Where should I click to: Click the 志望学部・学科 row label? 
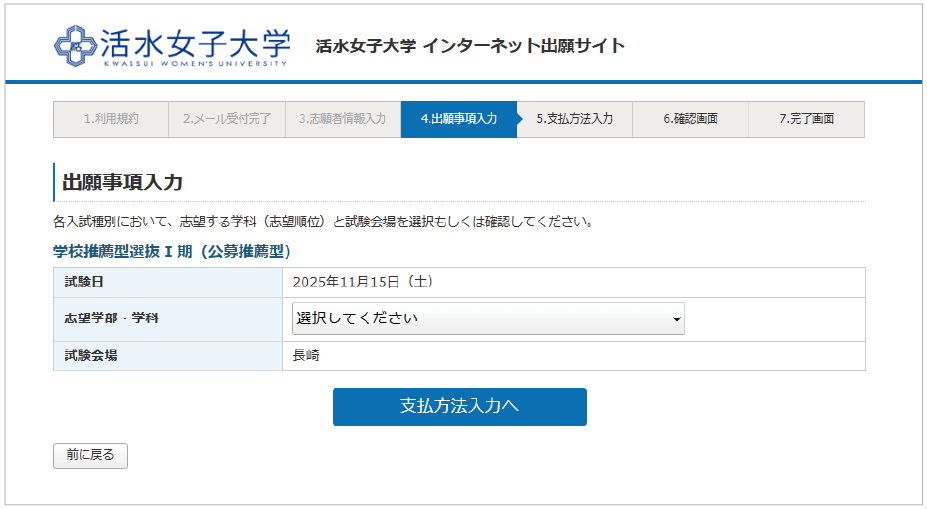pyautogui.click(x=112, y=319)
